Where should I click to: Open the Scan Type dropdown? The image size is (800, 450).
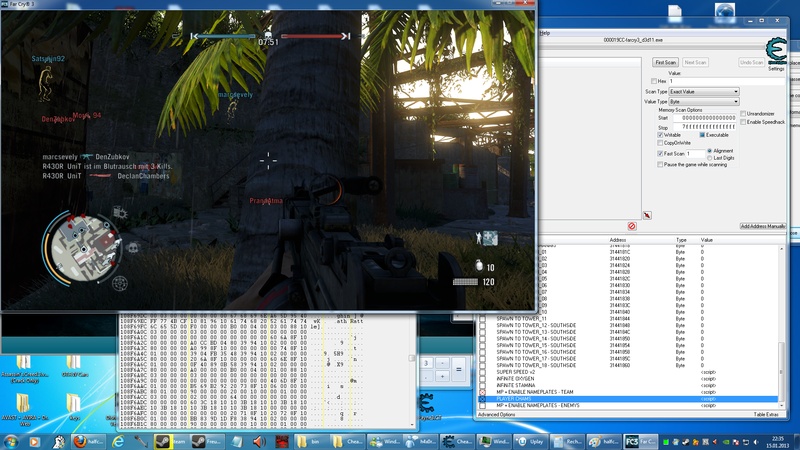point(704,91)
